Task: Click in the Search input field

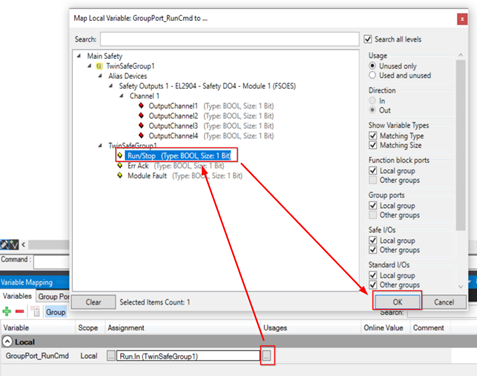Action: click(229, 39)
